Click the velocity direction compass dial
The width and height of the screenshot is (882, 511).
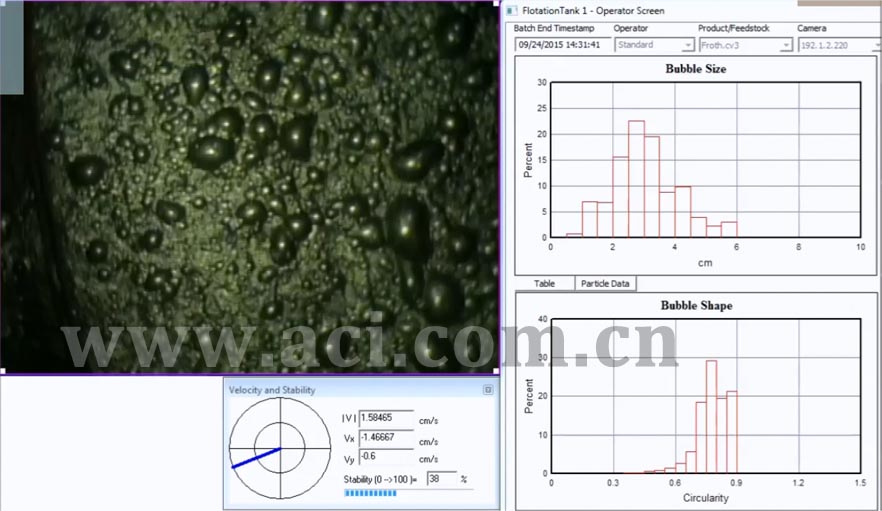(x=280, y=449)
